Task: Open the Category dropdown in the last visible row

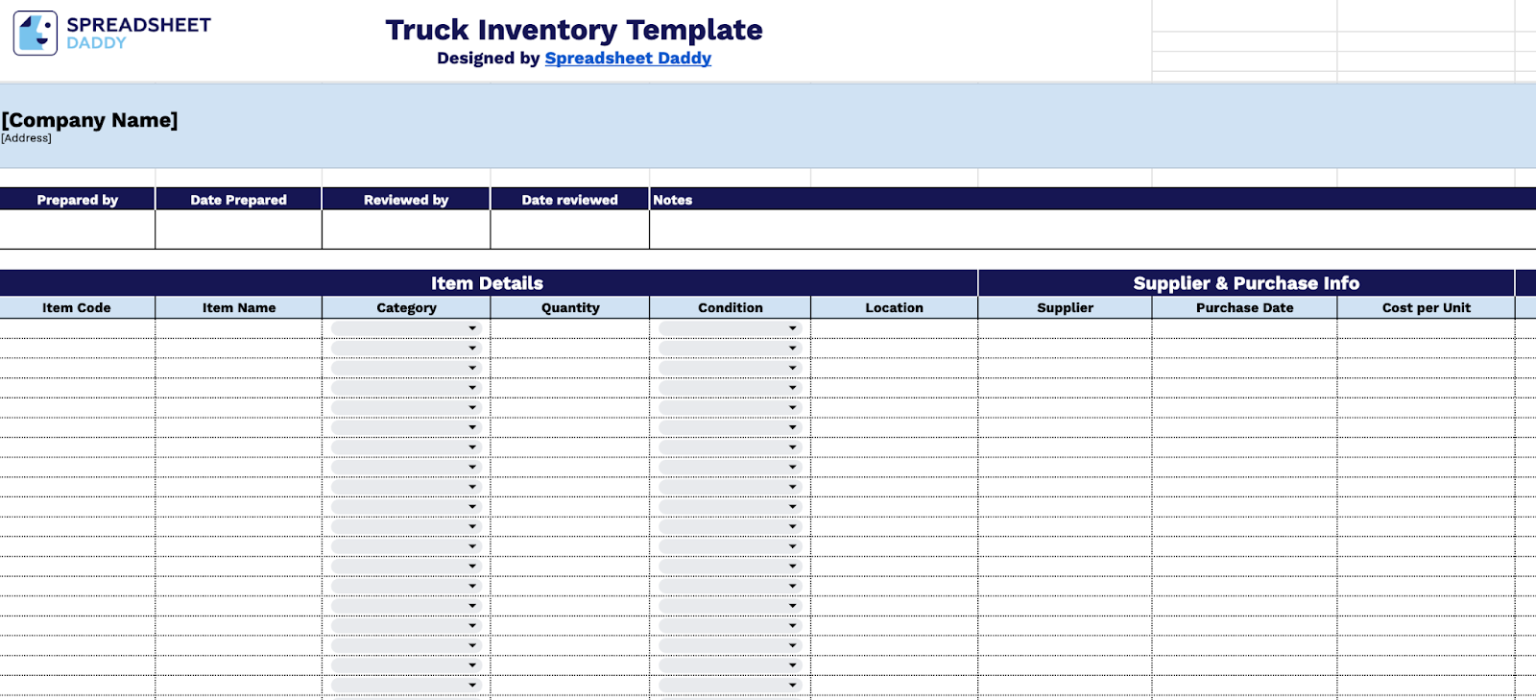Action: [472, 685]
